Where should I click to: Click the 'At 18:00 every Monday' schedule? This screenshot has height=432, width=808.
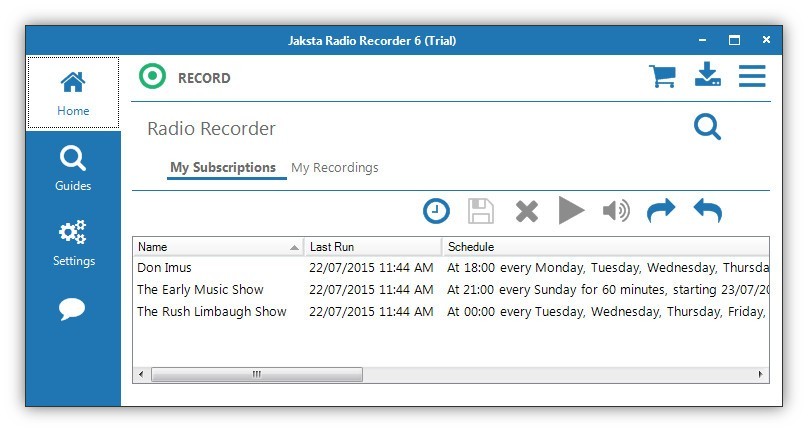pos(608,268)
